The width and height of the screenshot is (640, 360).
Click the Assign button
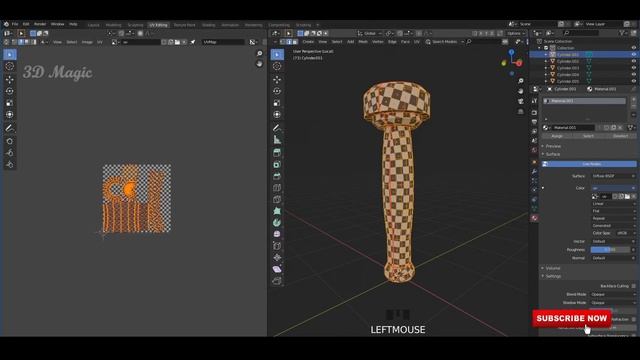pos(557,136)
